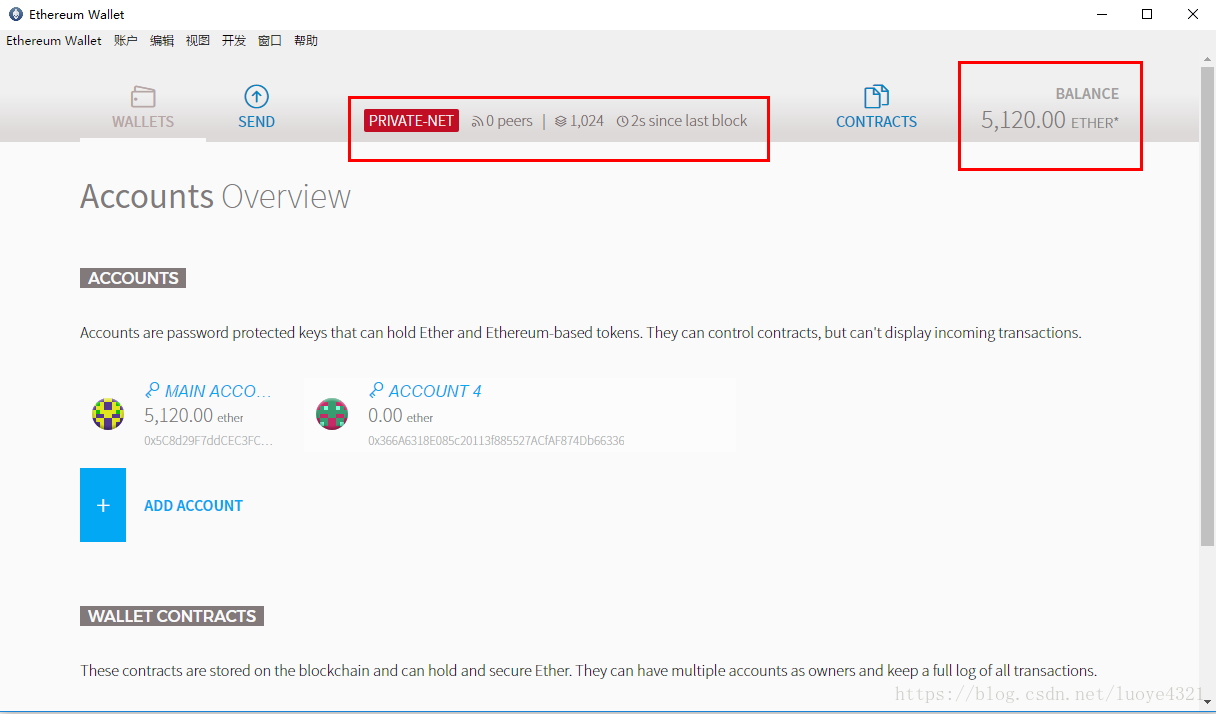Open the 账户 menu
1216x714 pixels.
pyautogui.click(x=126, y=41)
